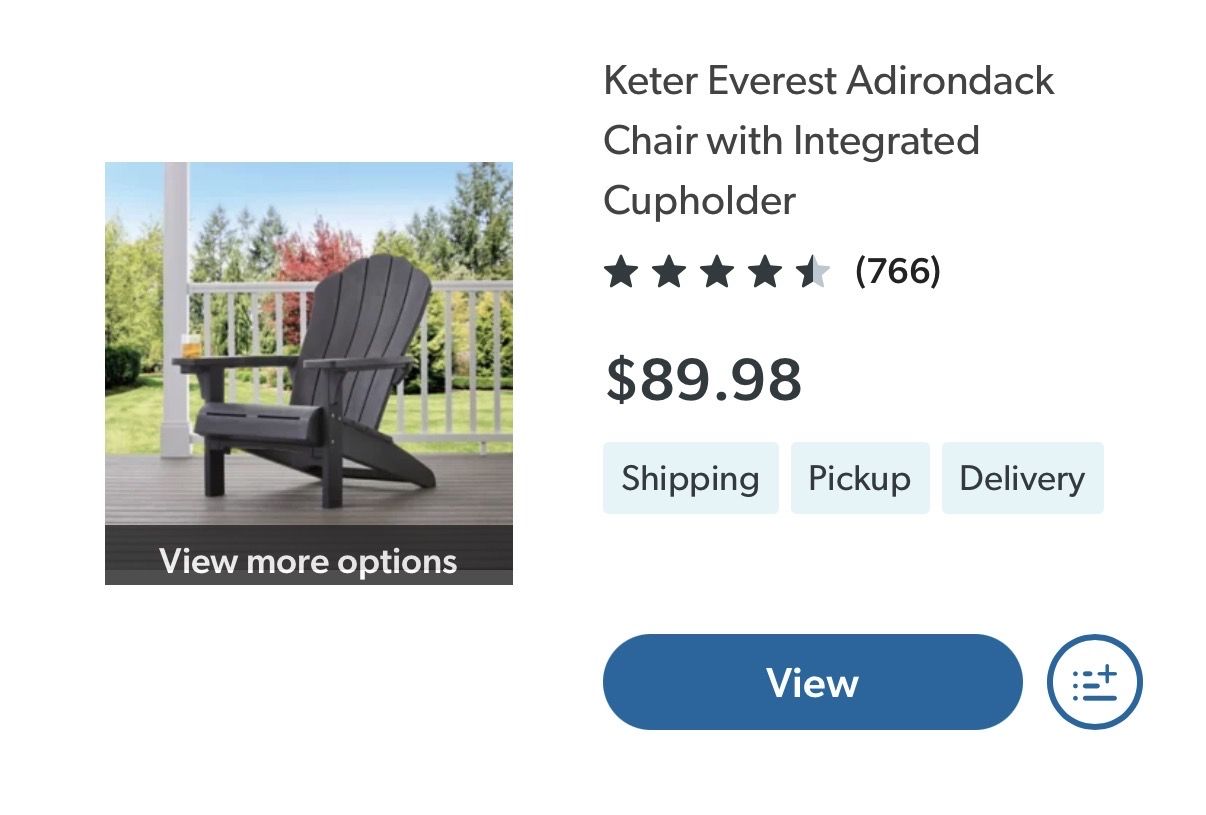The image size is (1206, 815).
Task: Click the fourth rating star
Action: [x=765, y=271]
